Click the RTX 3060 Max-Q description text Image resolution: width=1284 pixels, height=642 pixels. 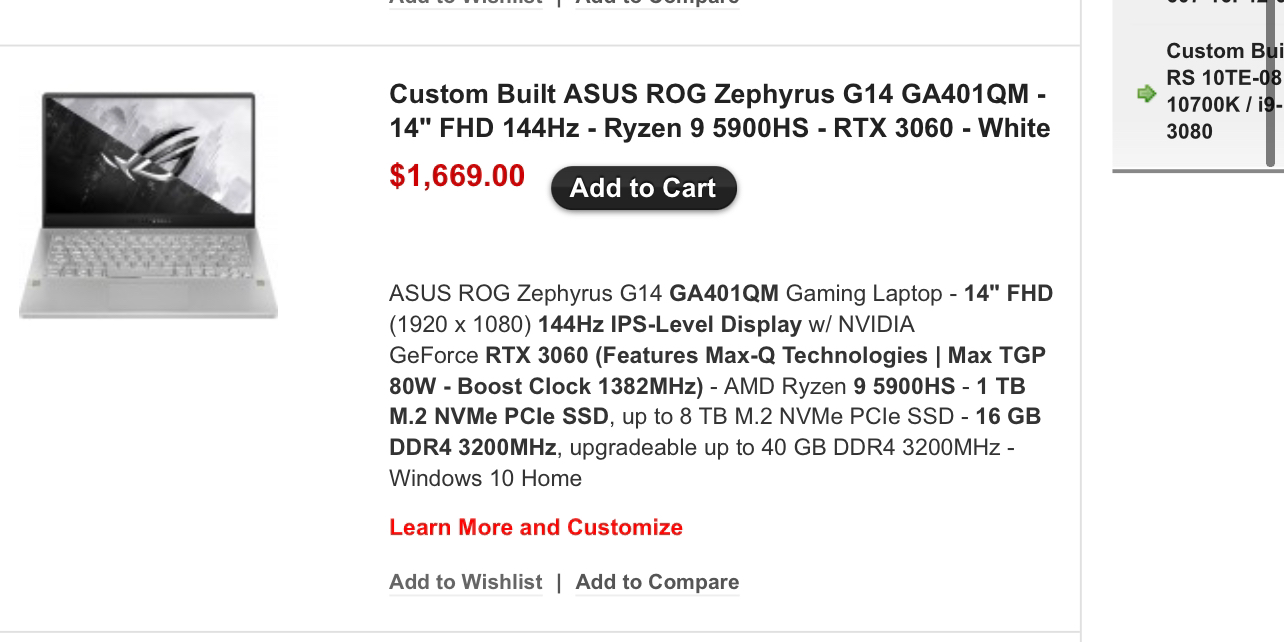coord(717,371)
